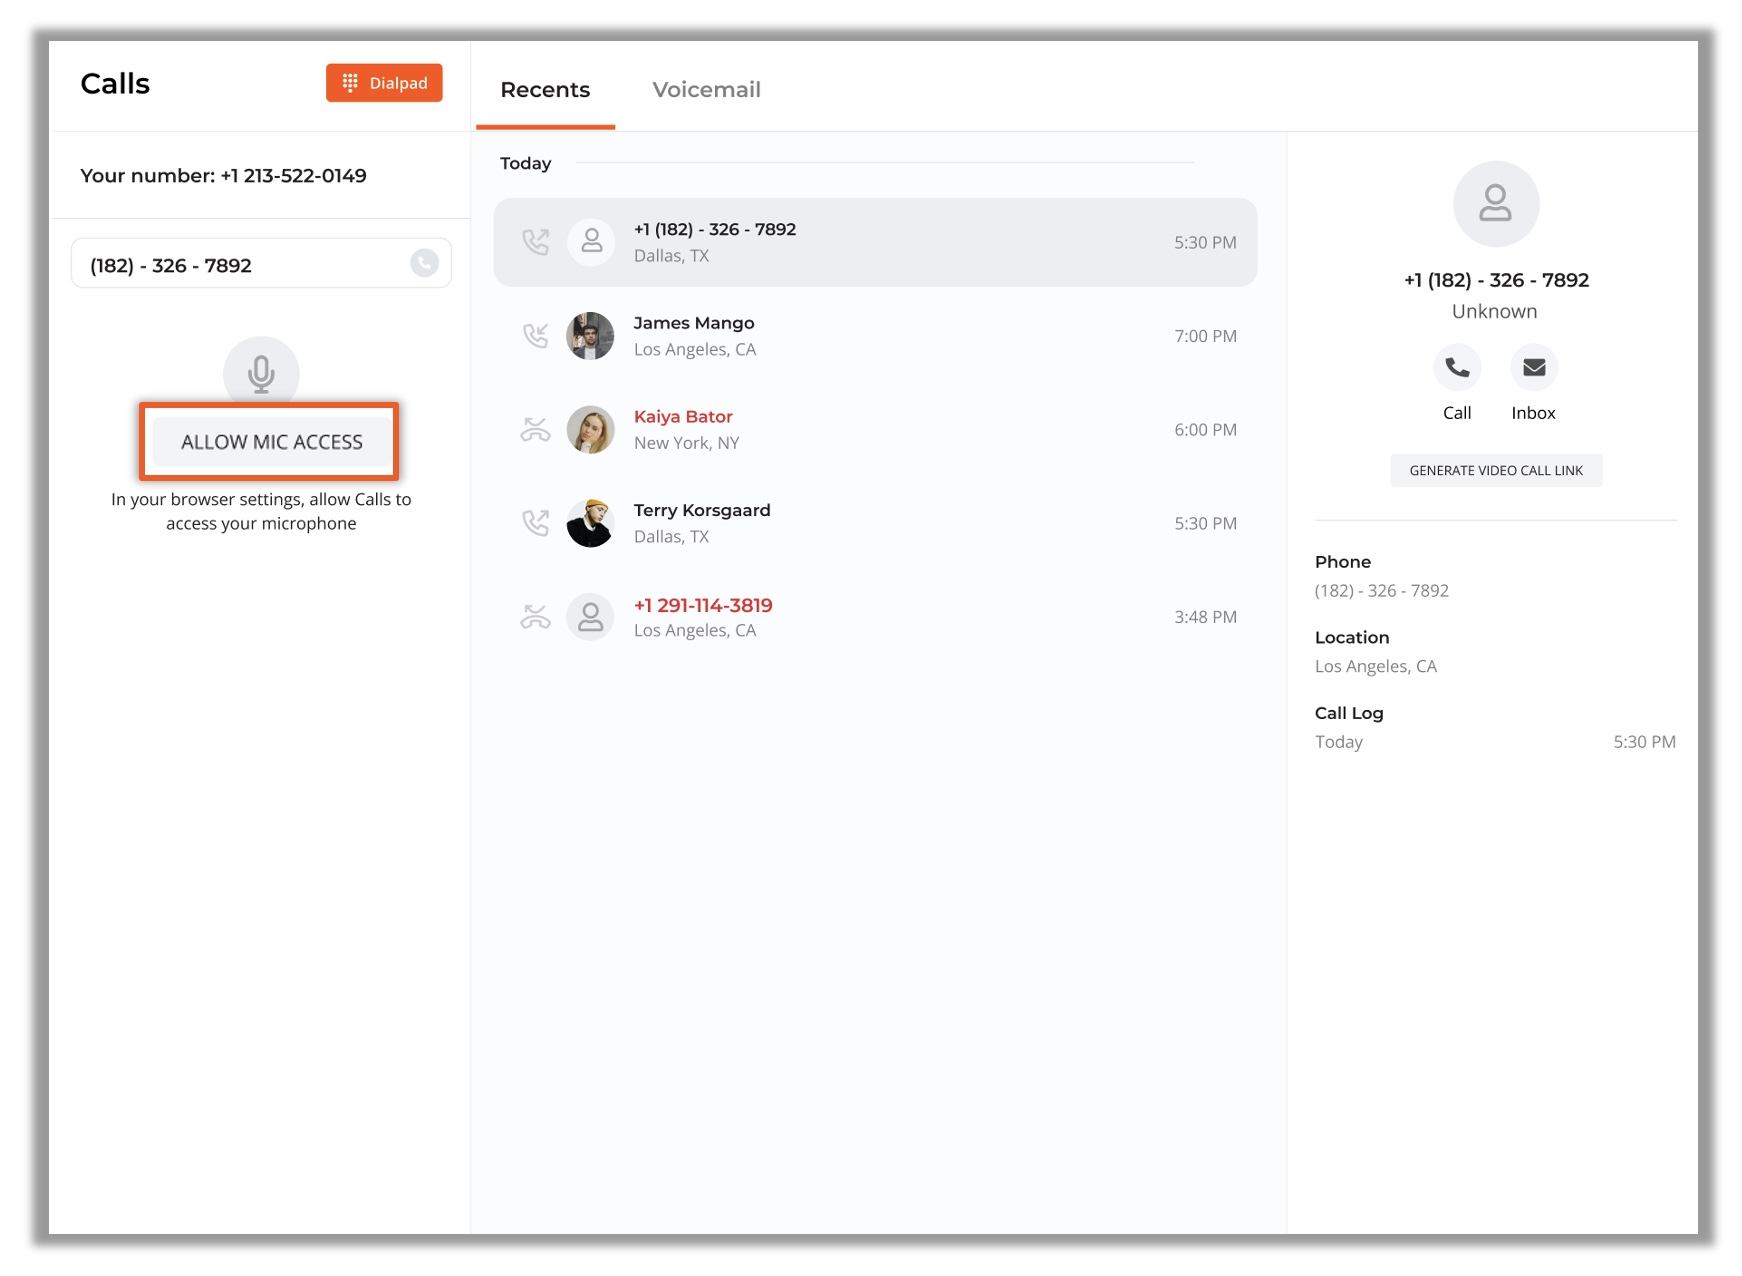Click 'Unknown' label under contact number
This screenshot has height=1276, width=1742.
click(x=1495, y=311)
